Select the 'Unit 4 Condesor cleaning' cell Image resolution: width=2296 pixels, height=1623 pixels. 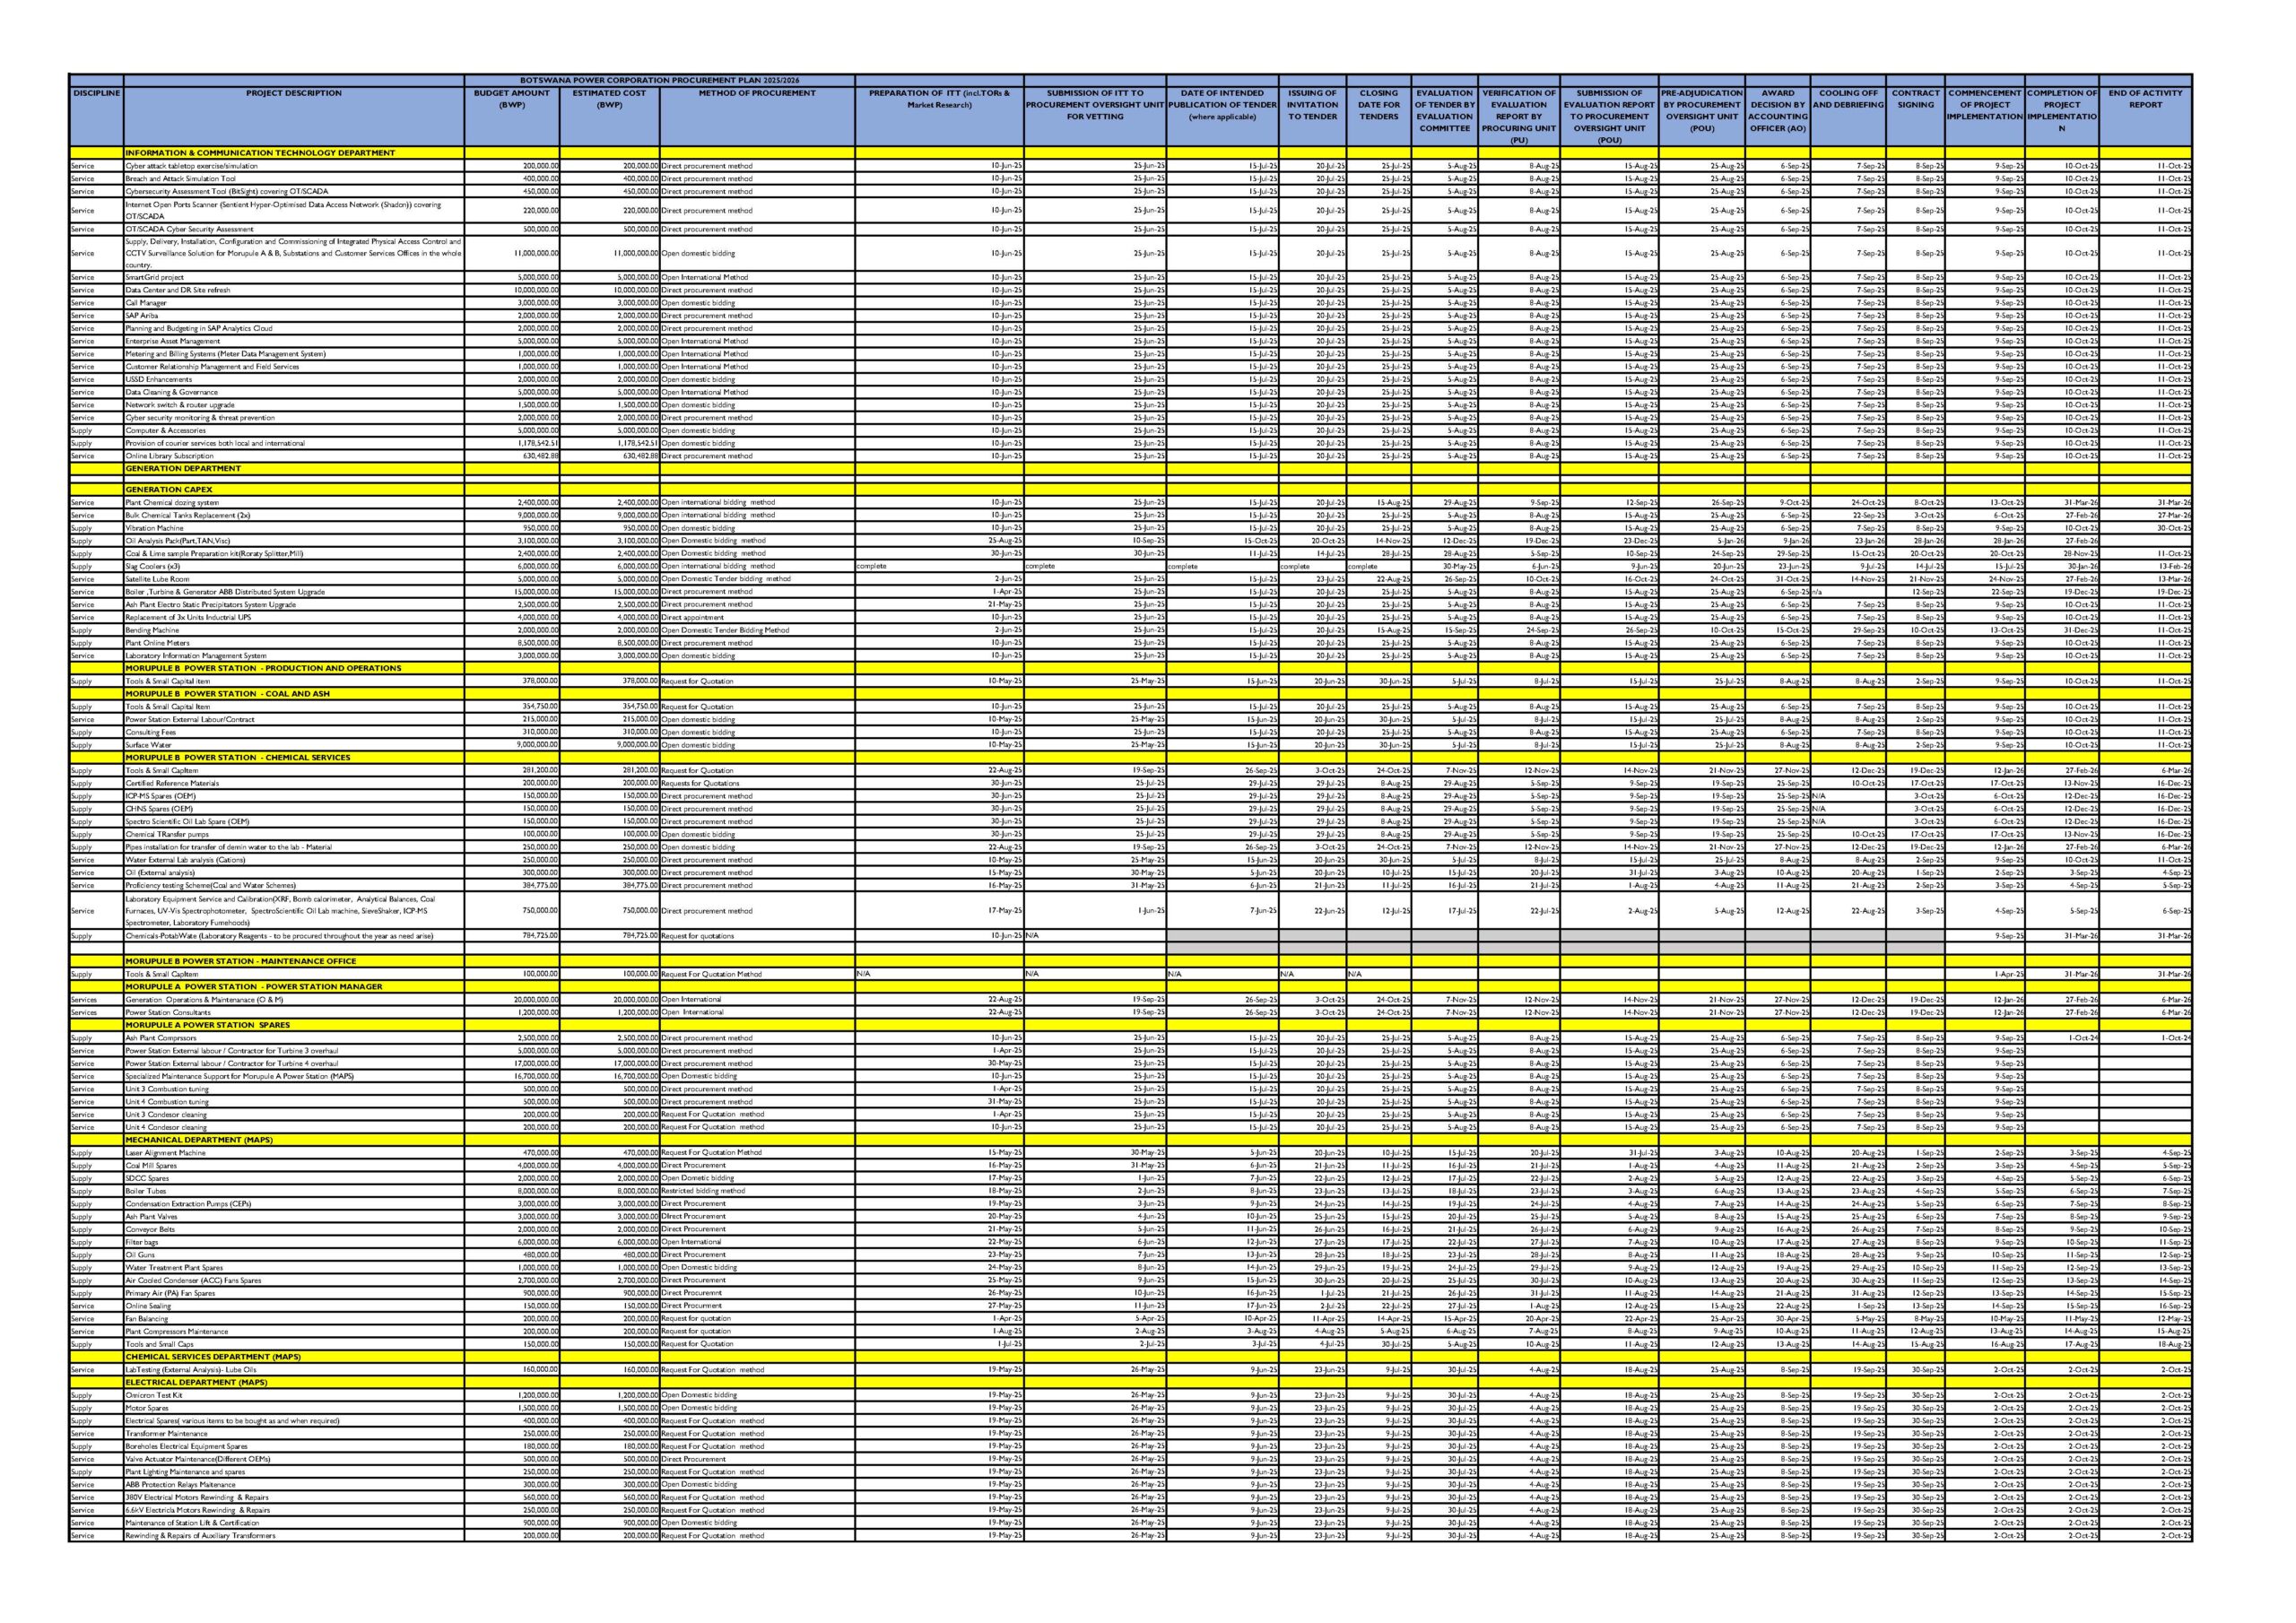pos(293,1127)
